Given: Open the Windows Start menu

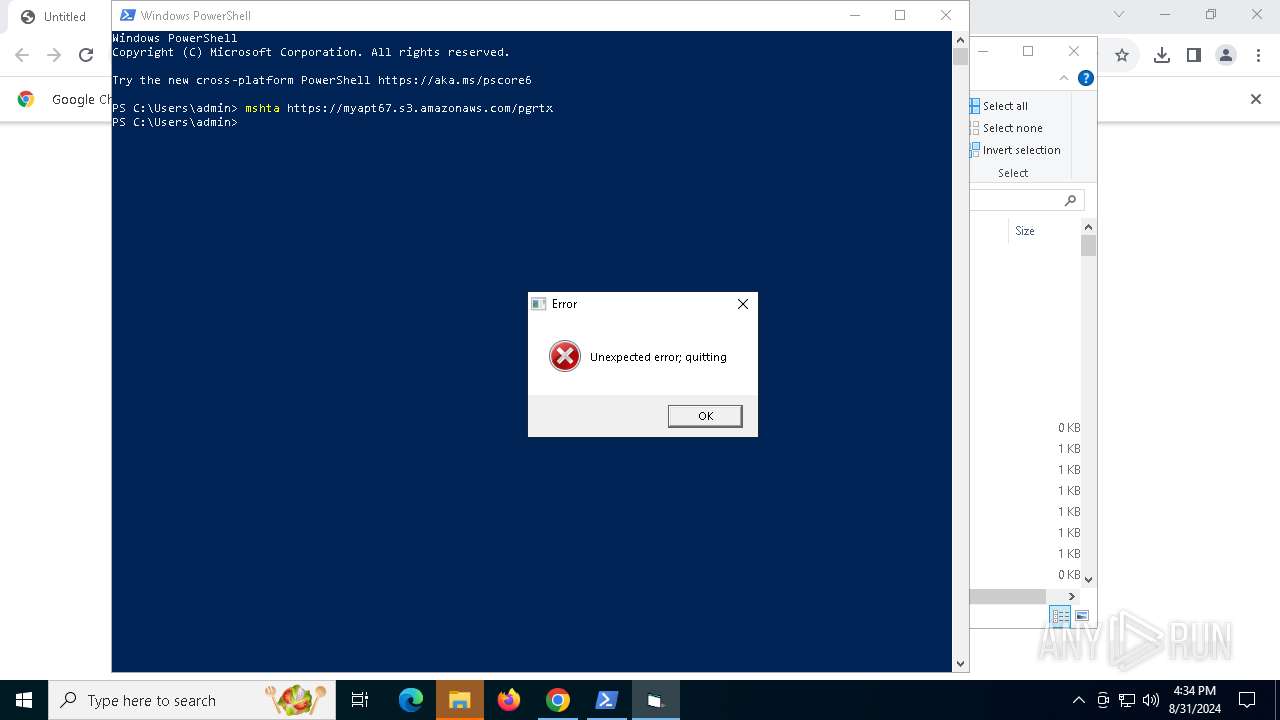Looking at the screenshot, I should (24, 700).
